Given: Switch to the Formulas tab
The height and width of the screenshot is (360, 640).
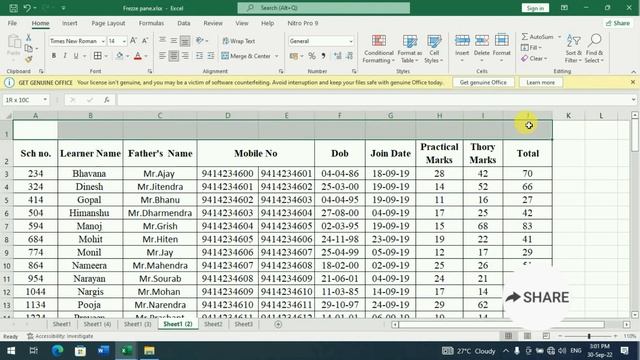Looking at the screenshot, I should coord(151,23).
